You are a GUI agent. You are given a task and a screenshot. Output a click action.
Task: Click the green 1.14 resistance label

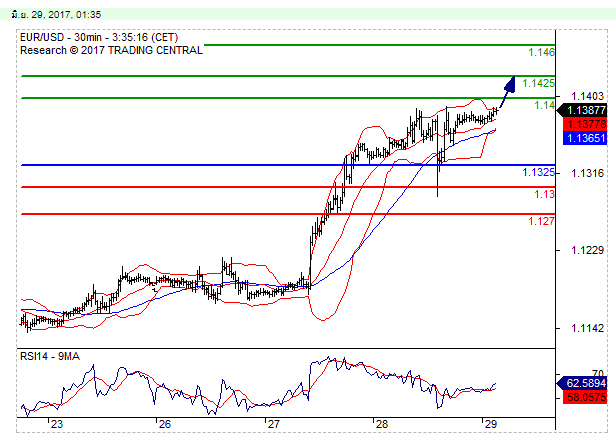pyautogui.click(x=544, y=105)
